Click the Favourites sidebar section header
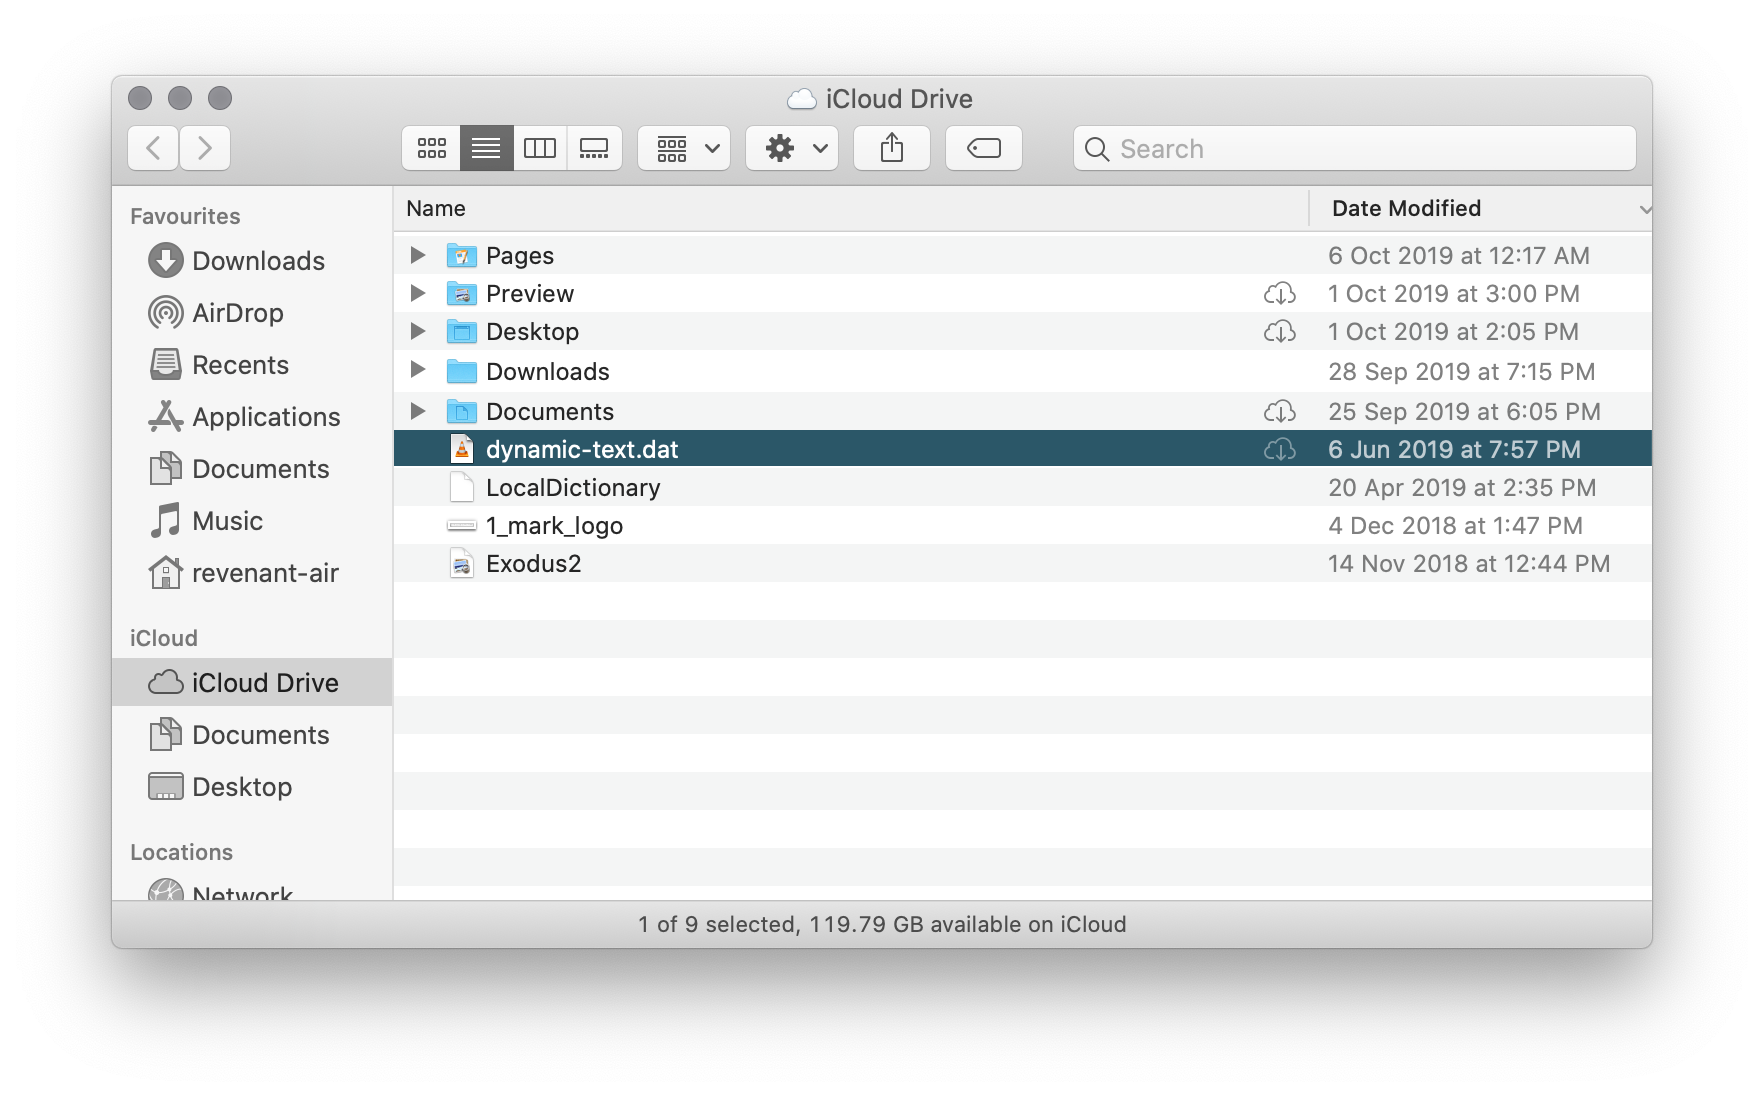Viewport: 1764px width, 1096px height. 185,216
